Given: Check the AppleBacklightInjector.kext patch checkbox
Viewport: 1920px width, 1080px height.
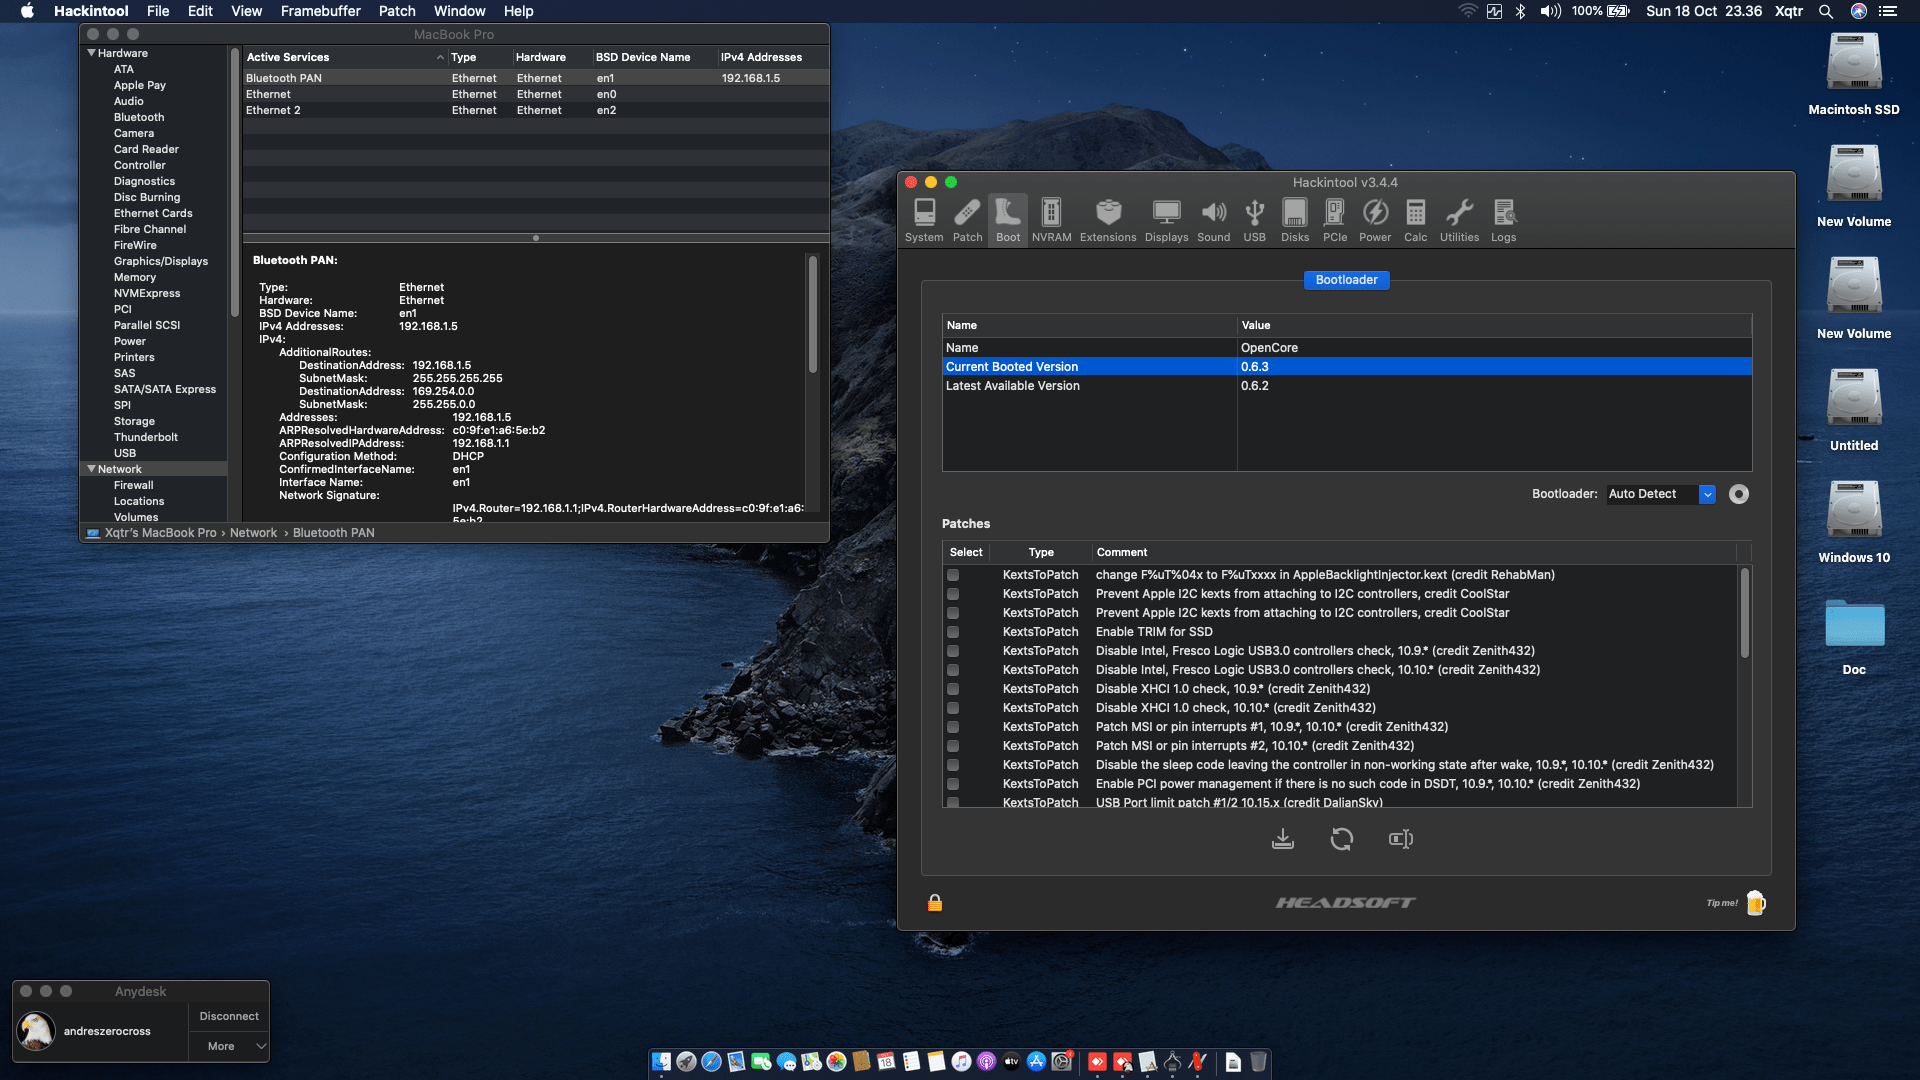Looking at the screenshot, I should [x=953, y=575].
